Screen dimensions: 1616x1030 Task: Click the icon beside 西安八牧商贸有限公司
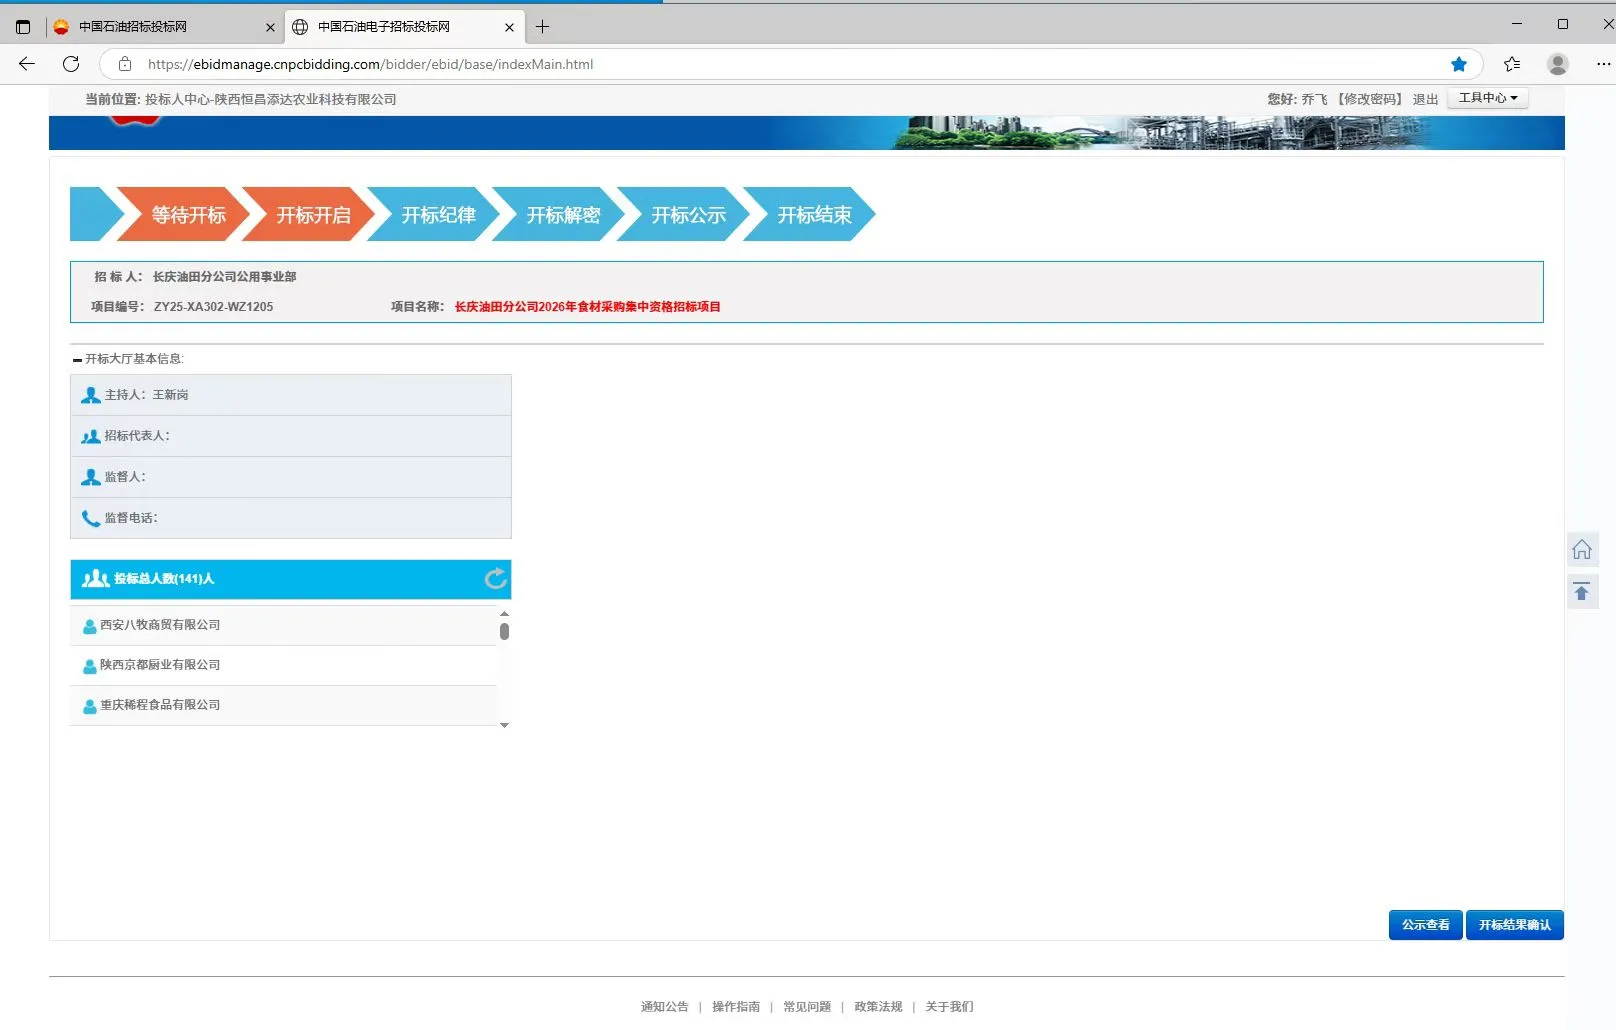coord(90,626)
